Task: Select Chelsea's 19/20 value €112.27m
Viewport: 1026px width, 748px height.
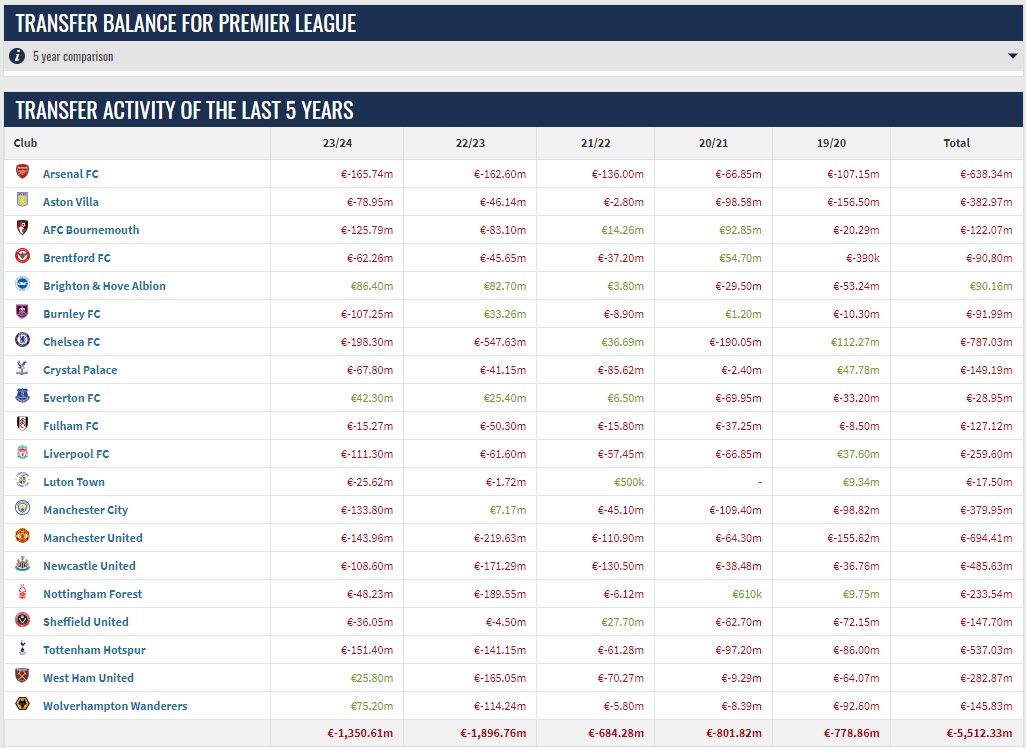Action: pyautogui.click(x=855, y=342)
